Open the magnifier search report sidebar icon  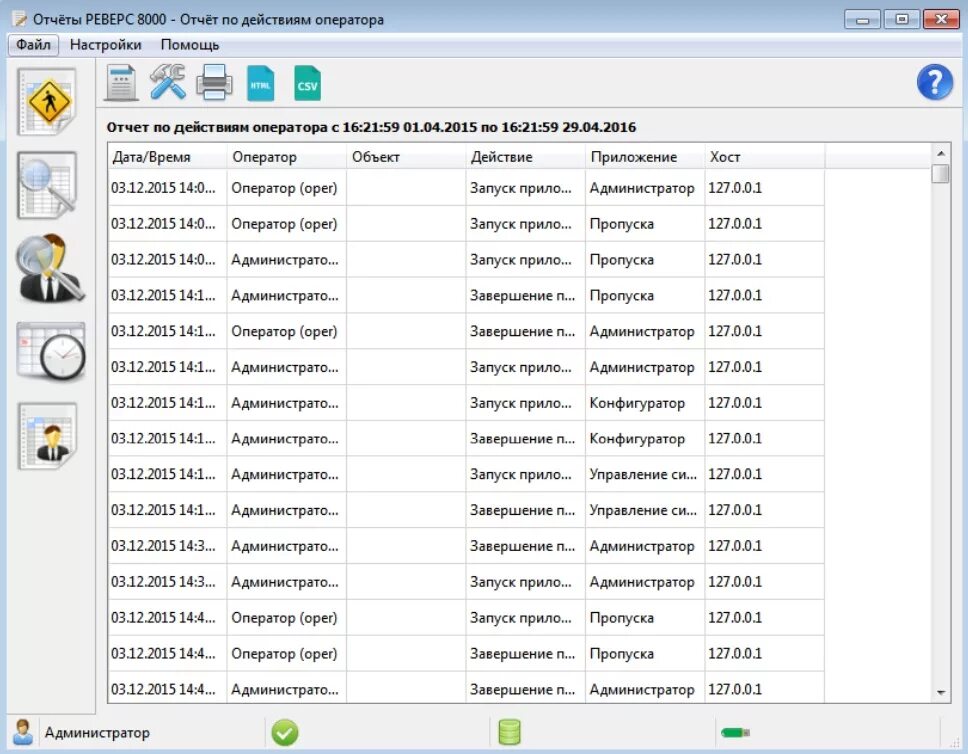[x=47, y=185]
